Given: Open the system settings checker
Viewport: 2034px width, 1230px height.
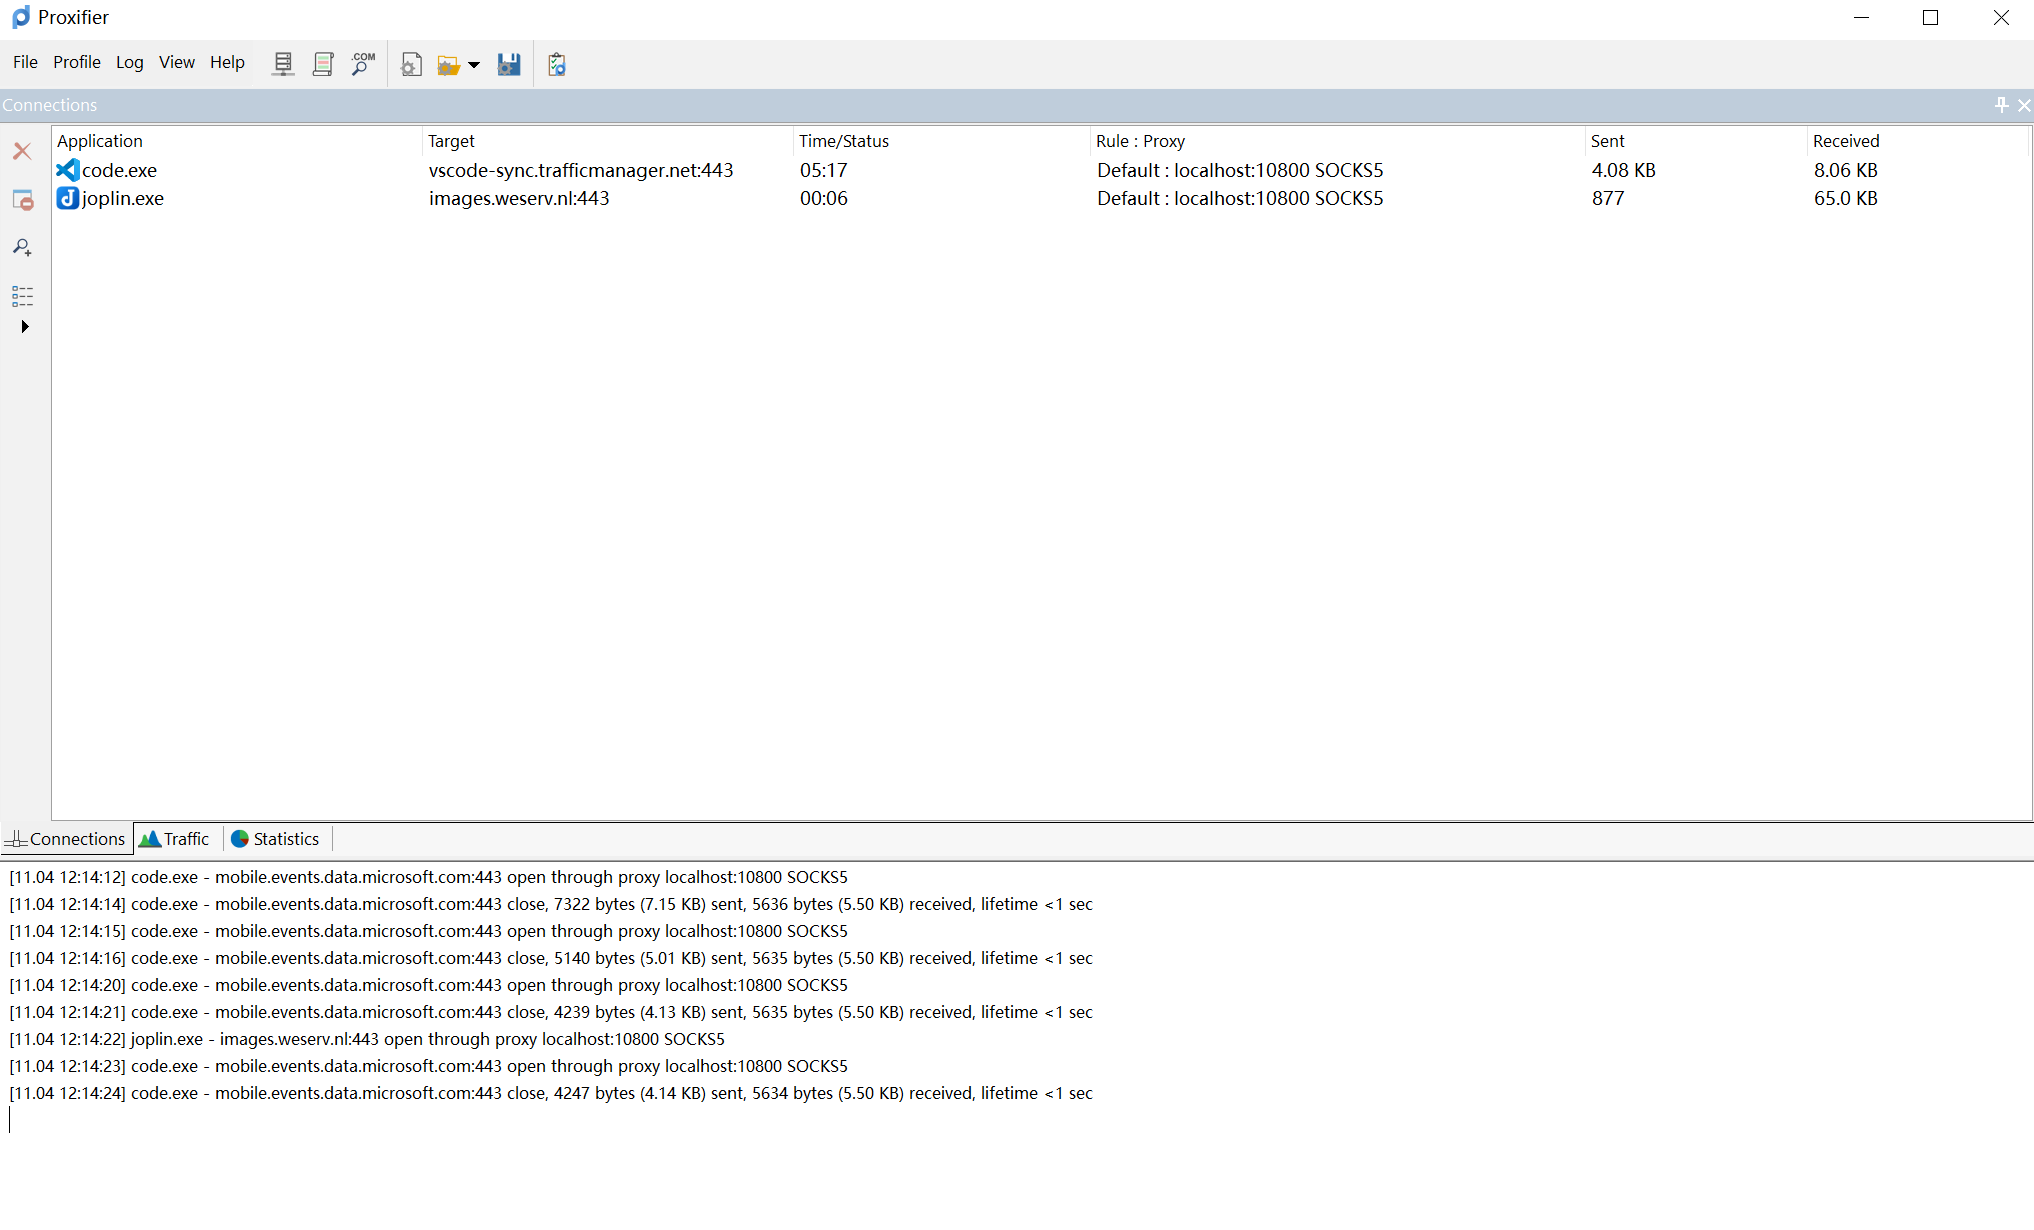Looking at the screenshot, I should [x=556, y=63].
